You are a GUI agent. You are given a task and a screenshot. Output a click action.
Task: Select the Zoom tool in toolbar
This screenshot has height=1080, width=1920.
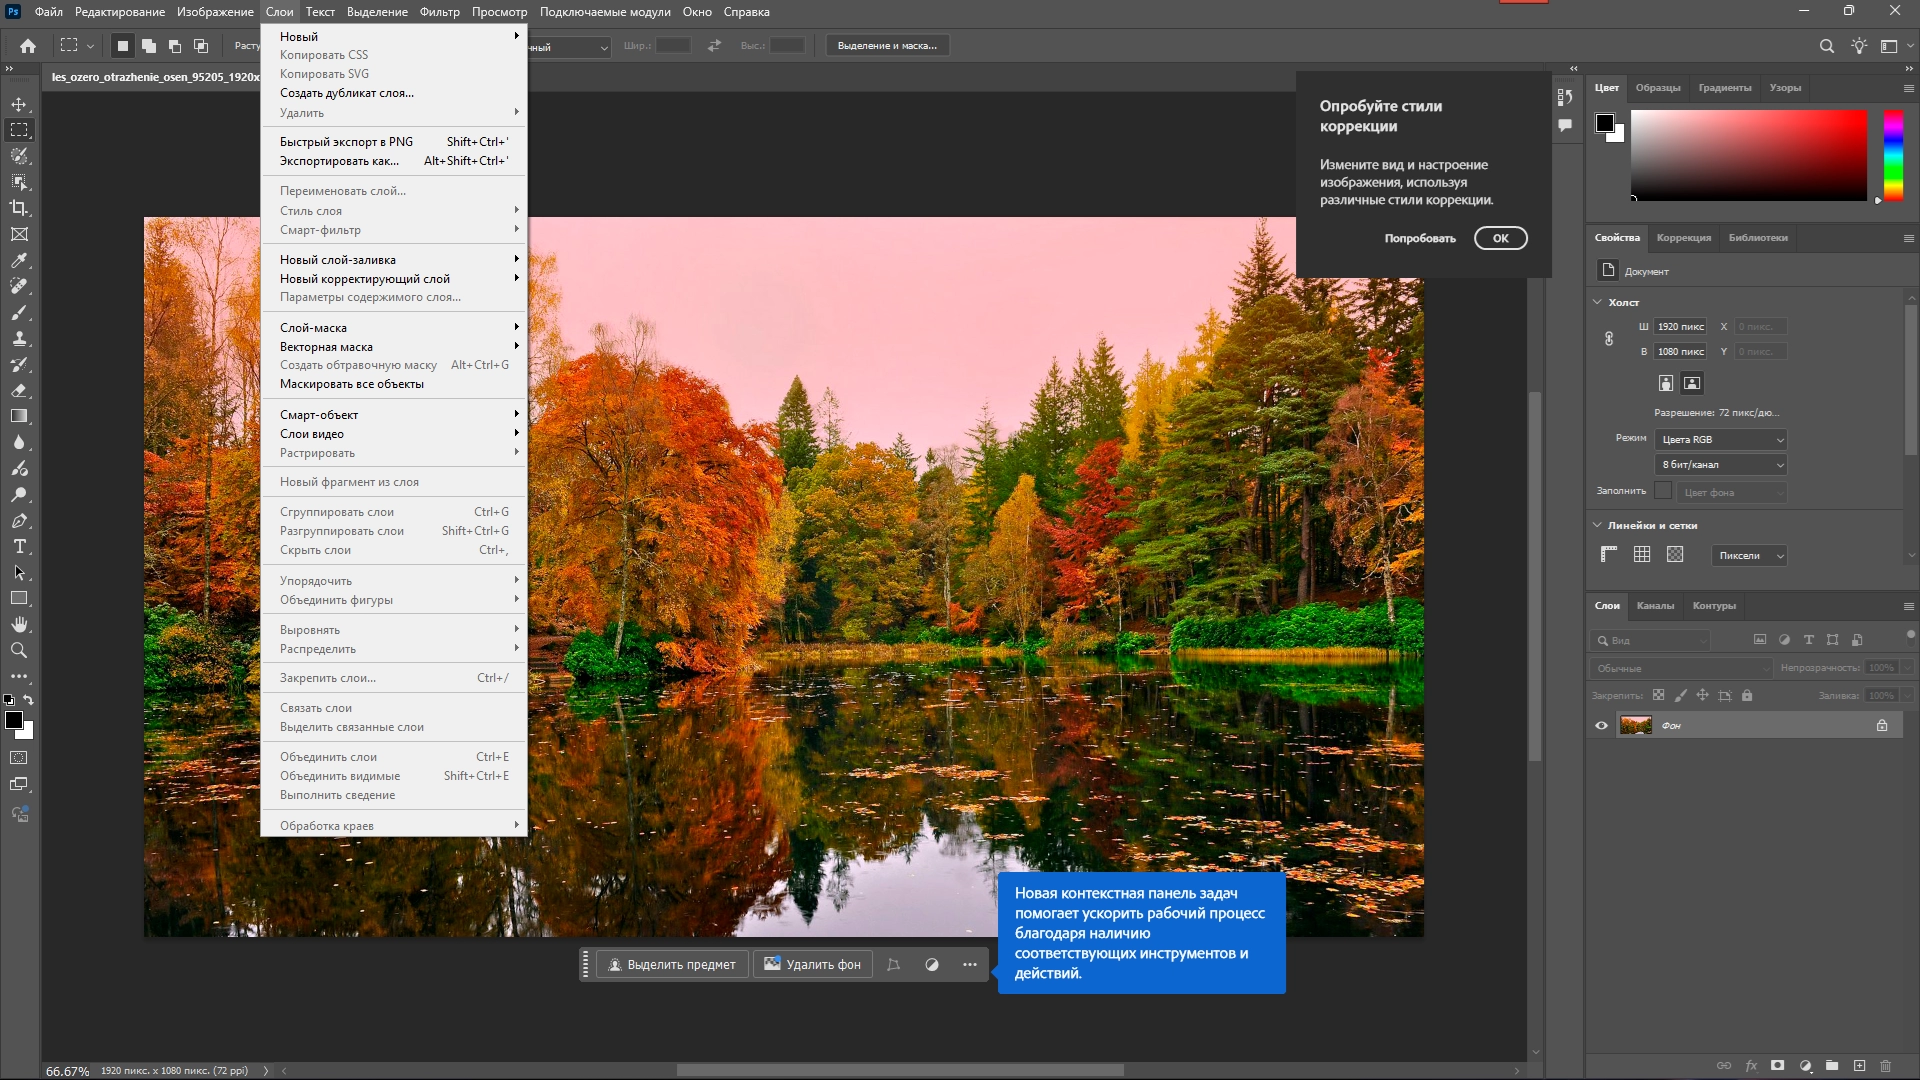point(19,650)
